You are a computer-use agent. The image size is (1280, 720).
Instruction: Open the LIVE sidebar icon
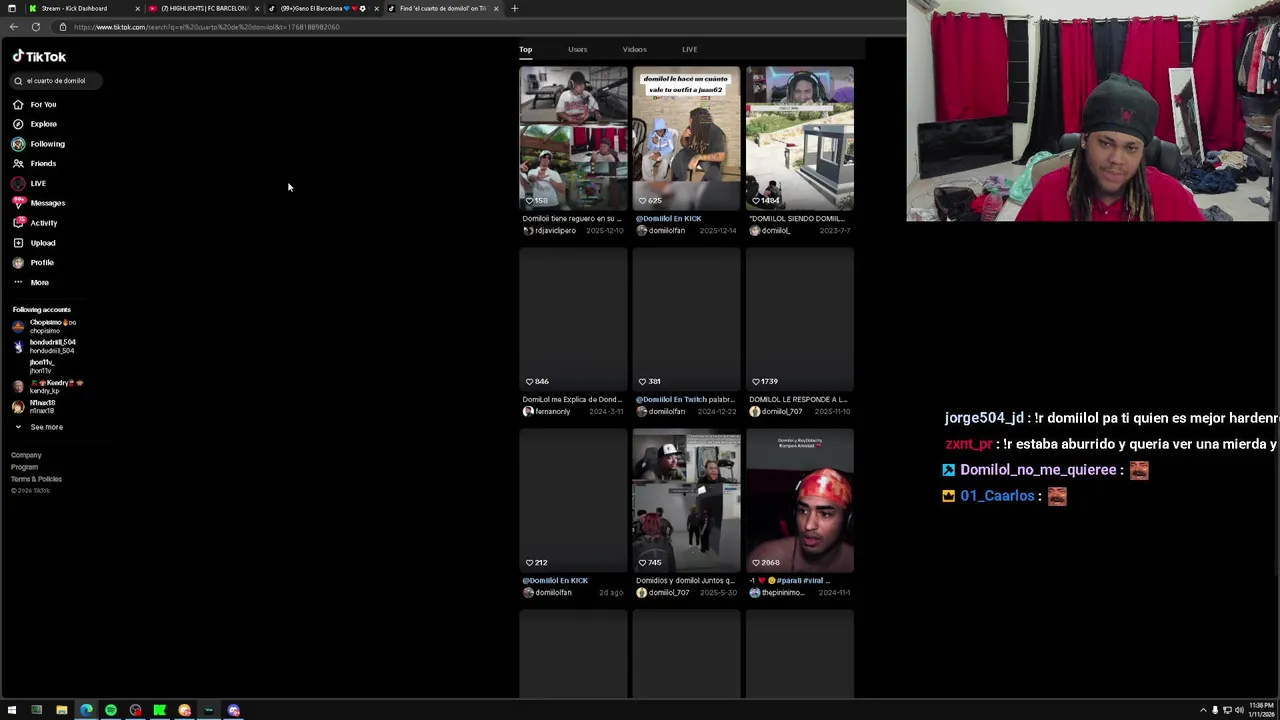click(18, 183)
